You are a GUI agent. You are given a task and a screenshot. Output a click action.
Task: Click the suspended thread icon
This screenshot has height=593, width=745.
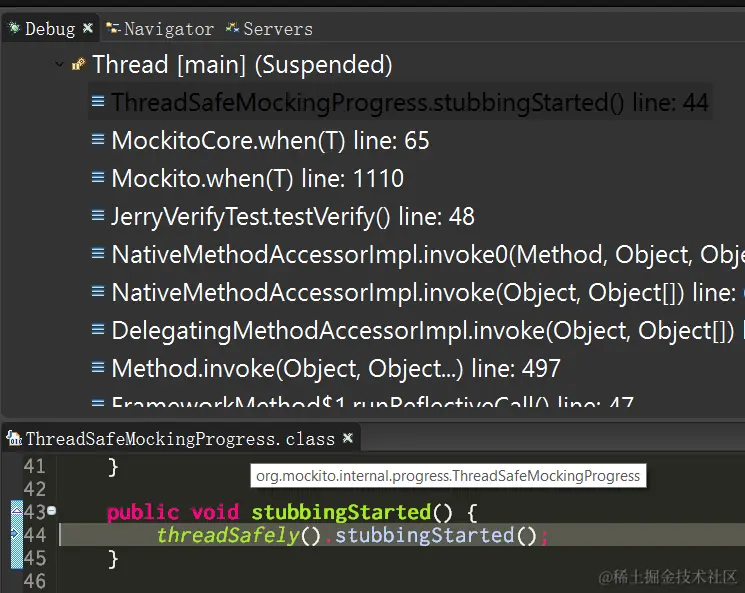(78, 64)
